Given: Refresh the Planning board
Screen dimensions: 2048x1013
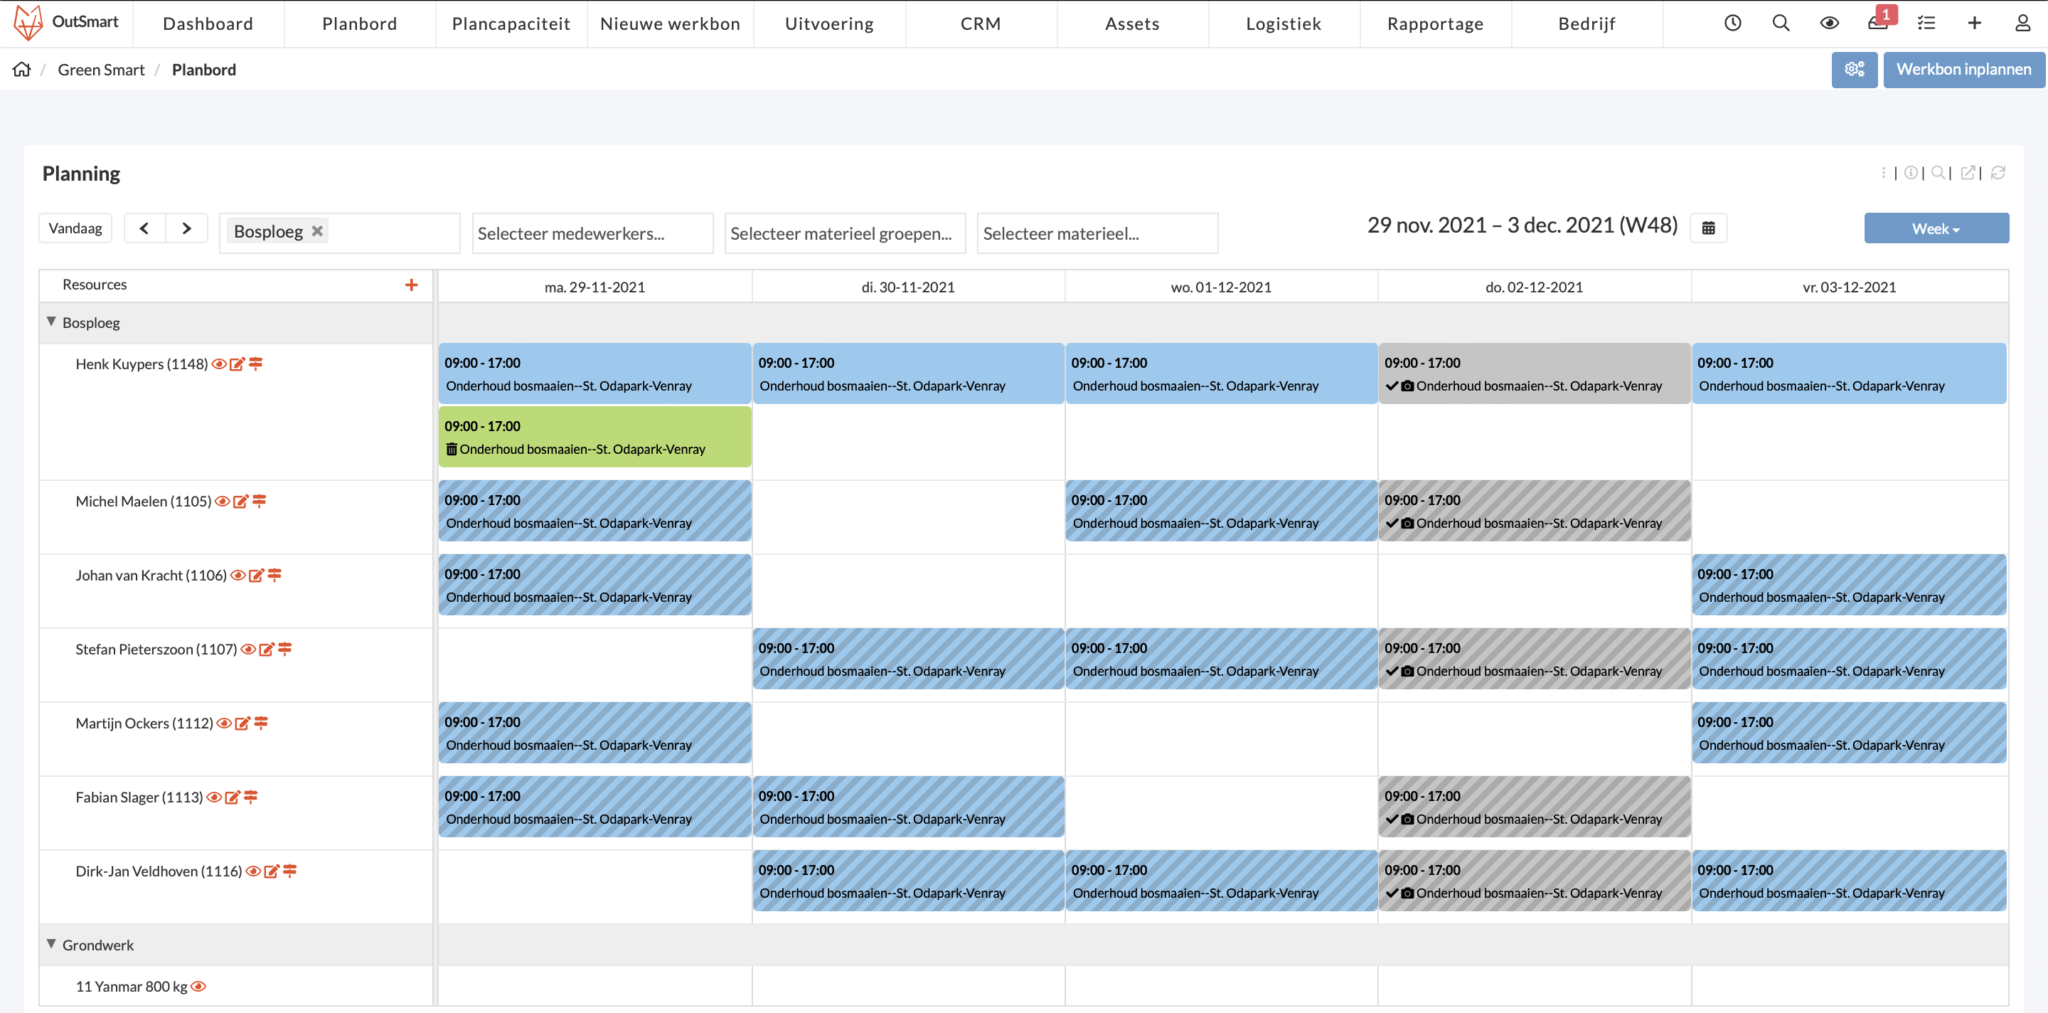Looking at the screenshot, I should point(1998,172).
